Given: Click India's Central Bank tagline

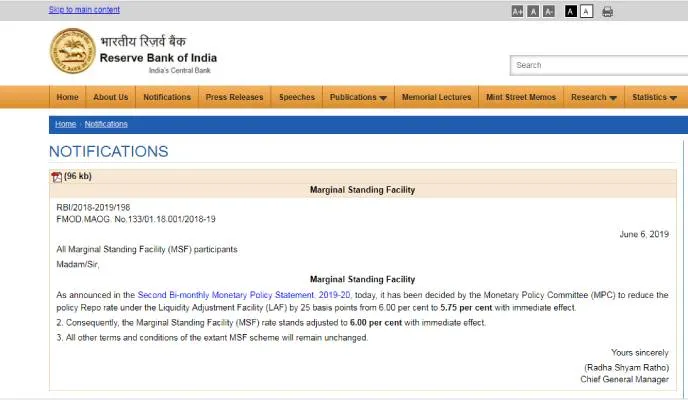Looking at the screenshot, I should (x=179, y=70).
